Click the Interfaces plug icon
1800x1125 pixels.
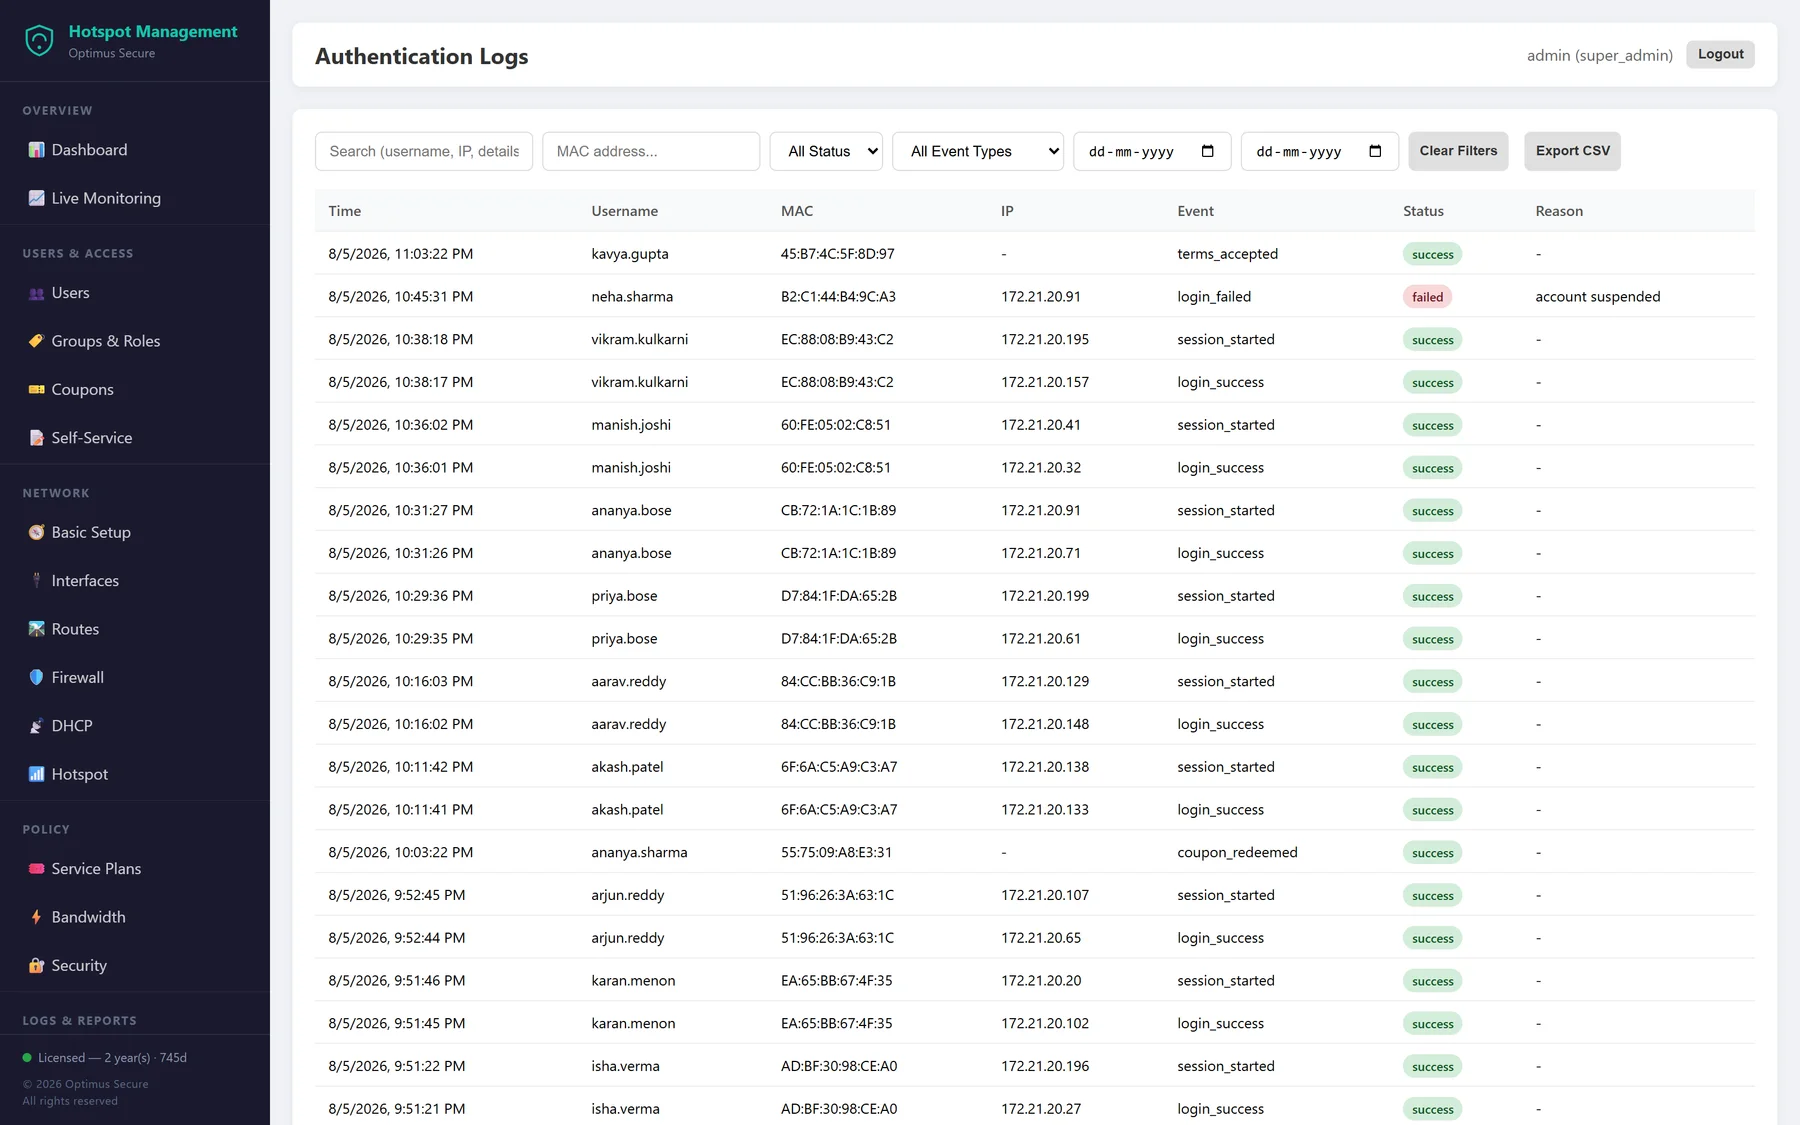pyautogui.click(x=36, y=581)
